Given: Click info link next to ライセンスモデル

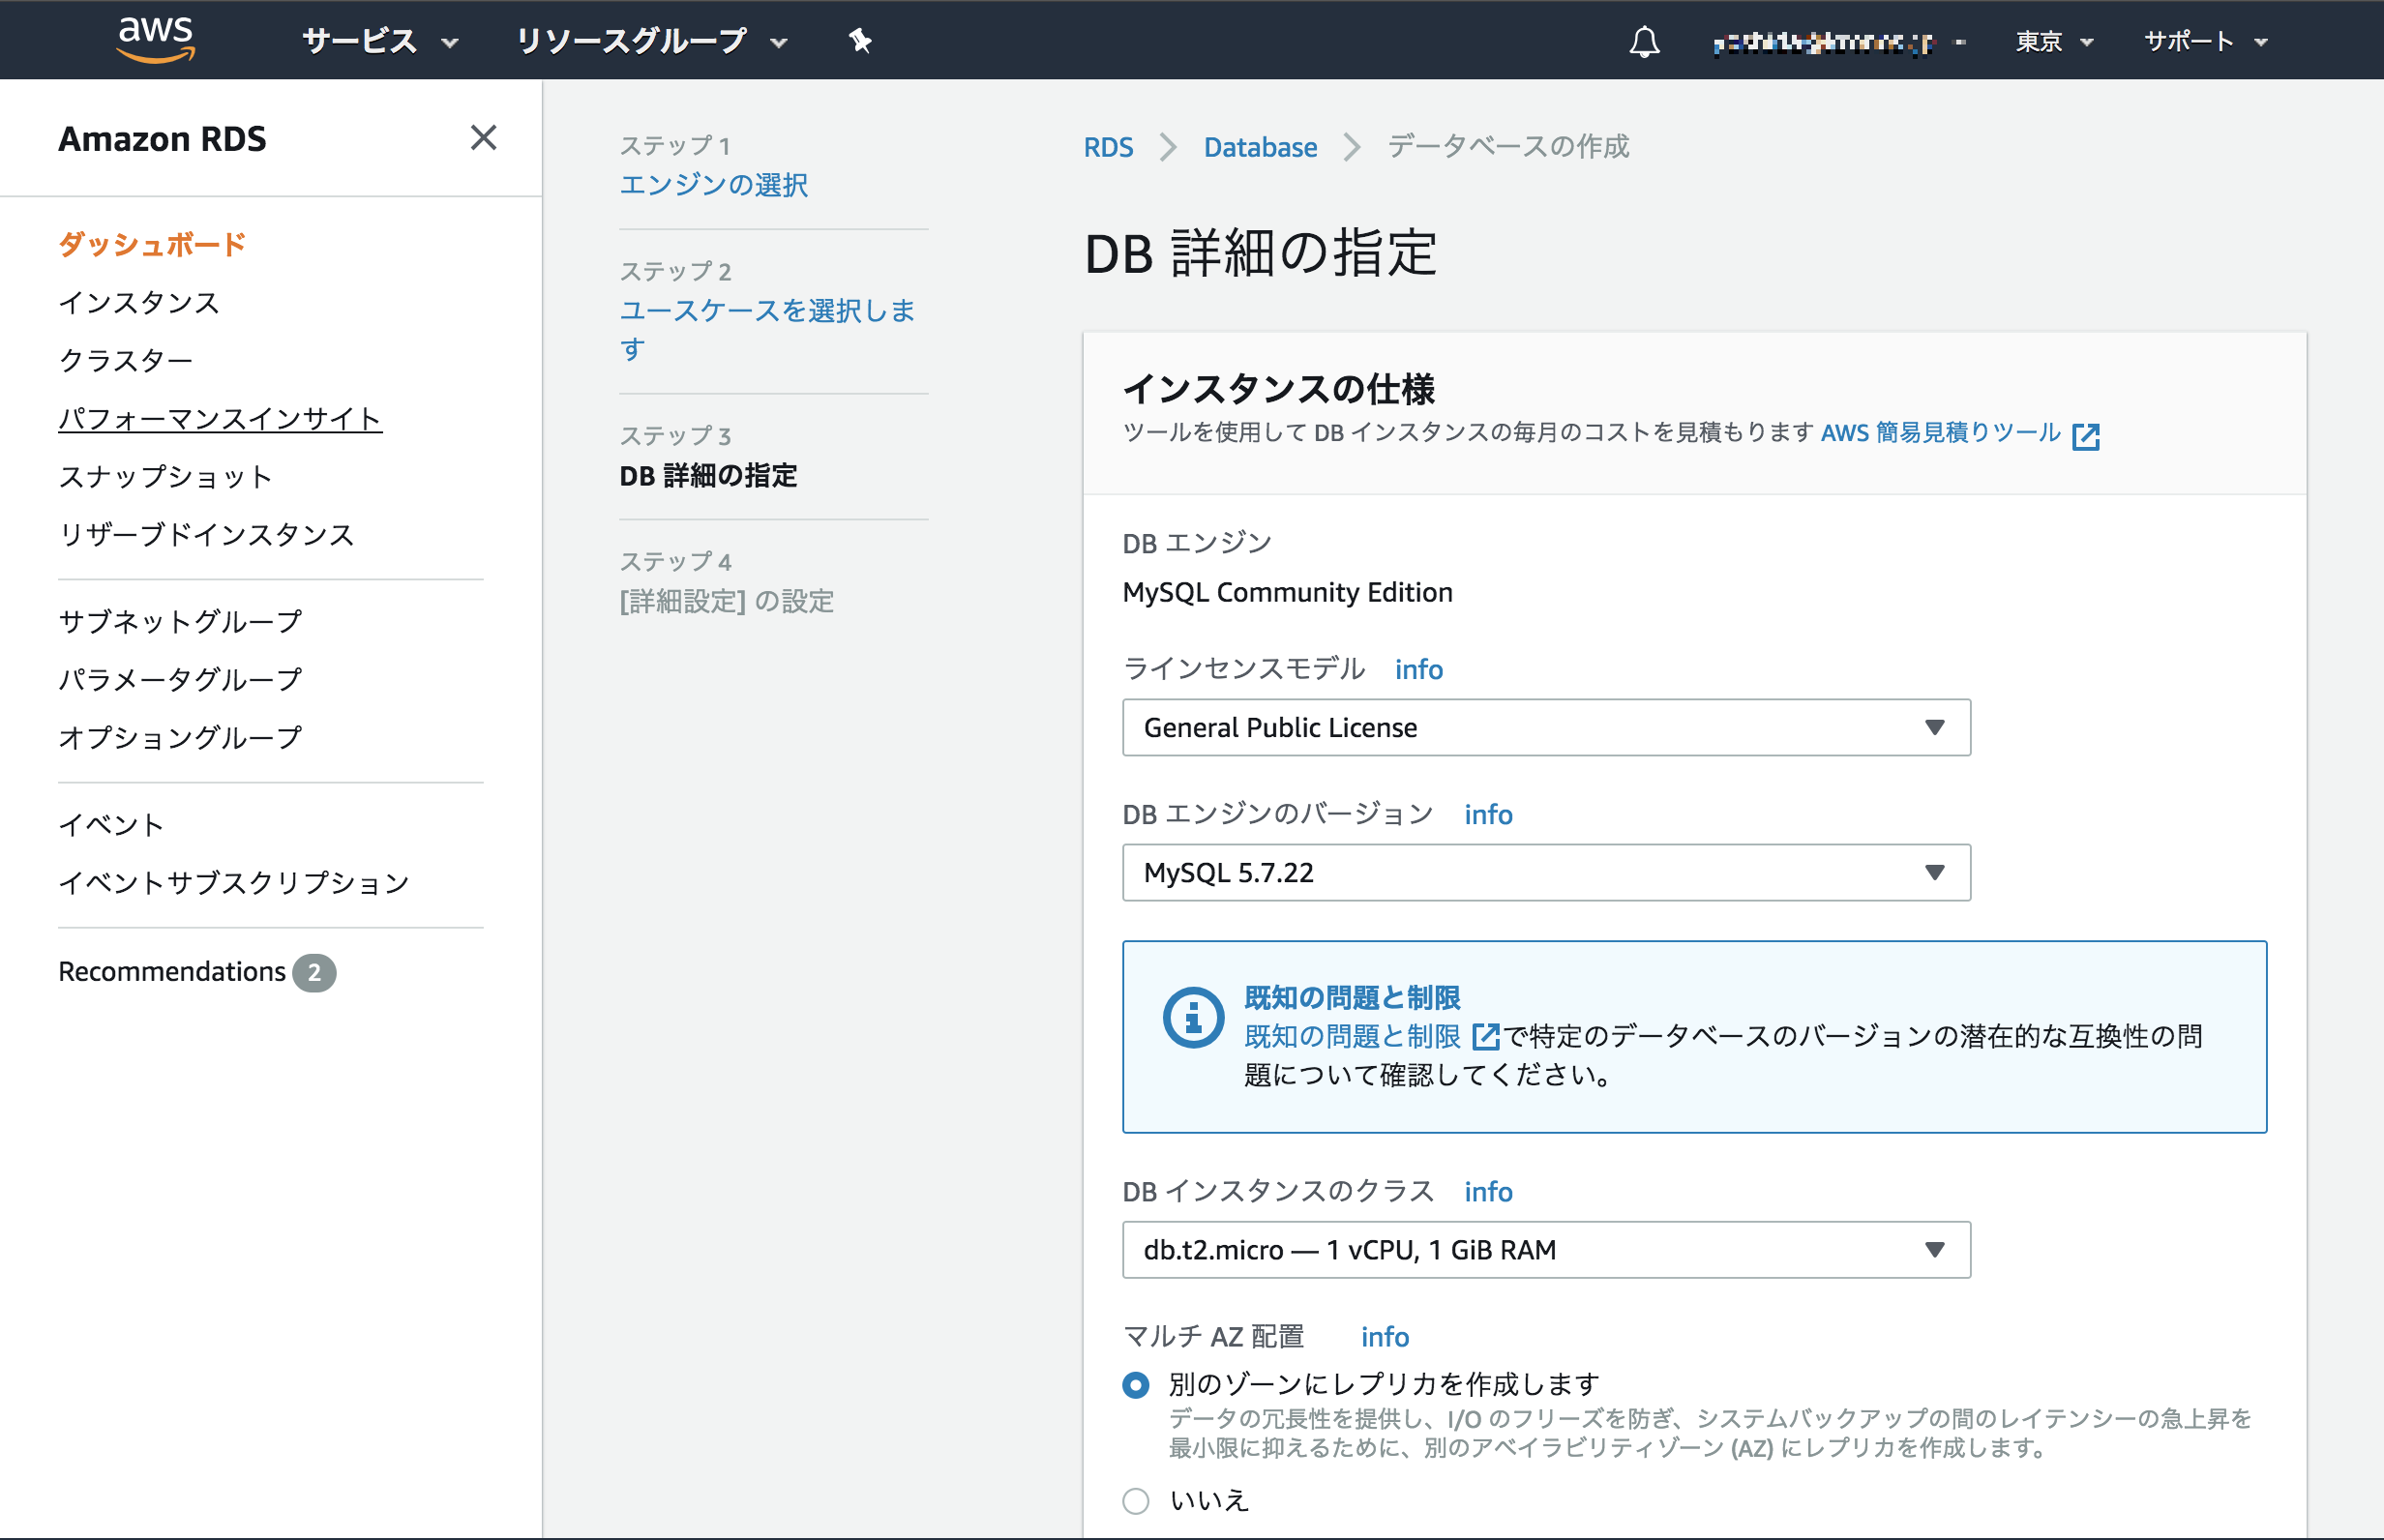Looking at the screenshot, I should pos(1418,669).
